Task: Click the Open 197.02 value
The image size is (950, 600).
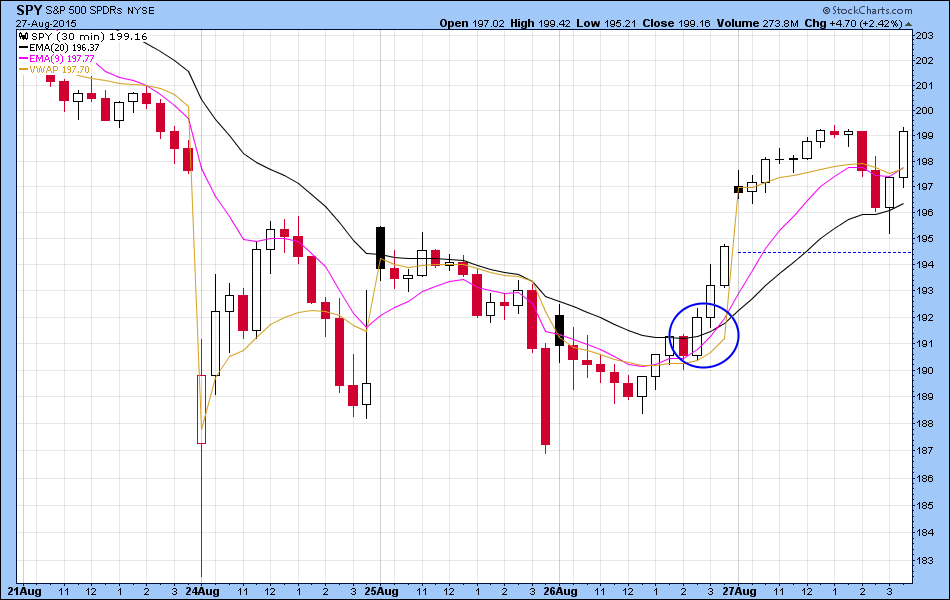Action: (x=471, y=23)
